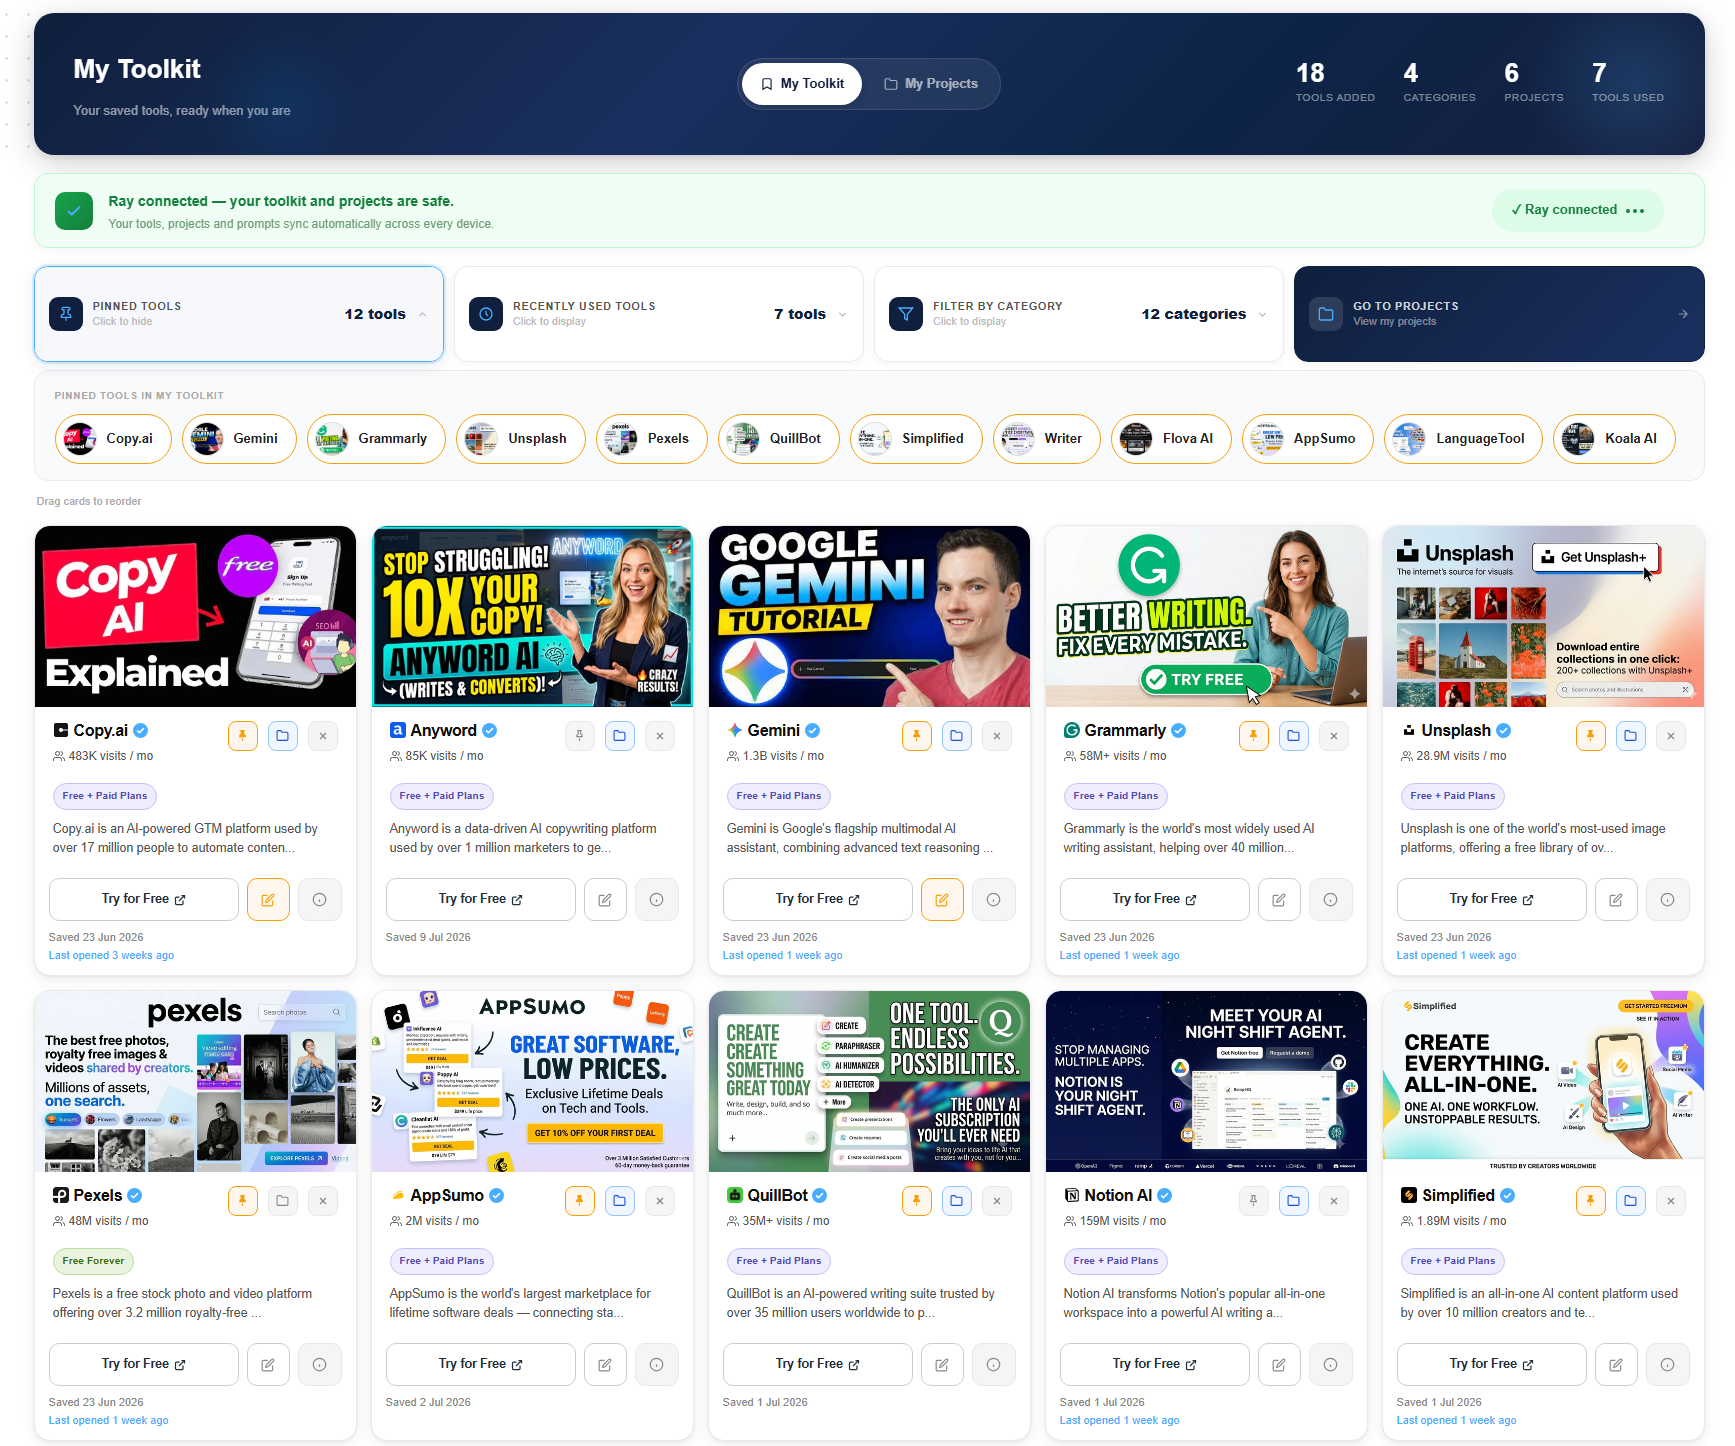Screen dimensions: 1735x1446
Task: Select Grammarly pinned chip
Action: pyautogui.click(x=376, y=439)
